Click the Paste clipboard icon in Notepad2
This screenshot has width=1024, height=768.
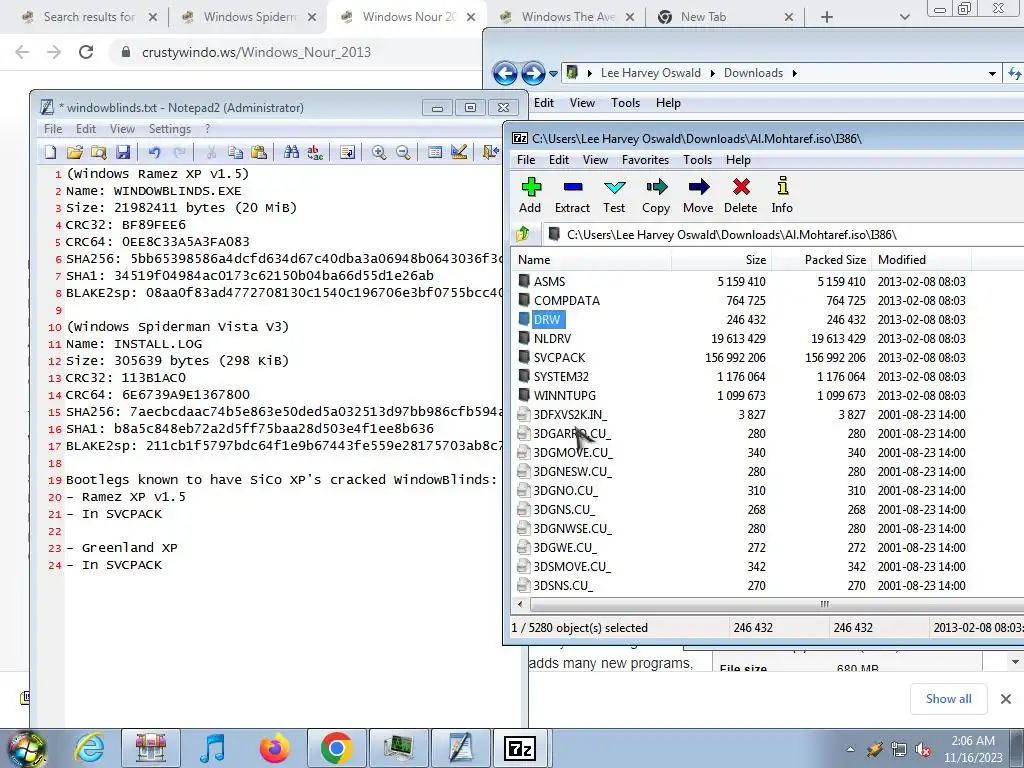[259, 152]
